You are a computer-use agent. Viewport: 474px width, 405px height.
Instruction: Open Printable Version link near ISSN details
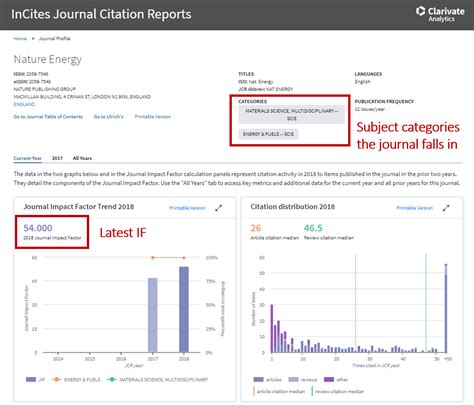(153, 116)
